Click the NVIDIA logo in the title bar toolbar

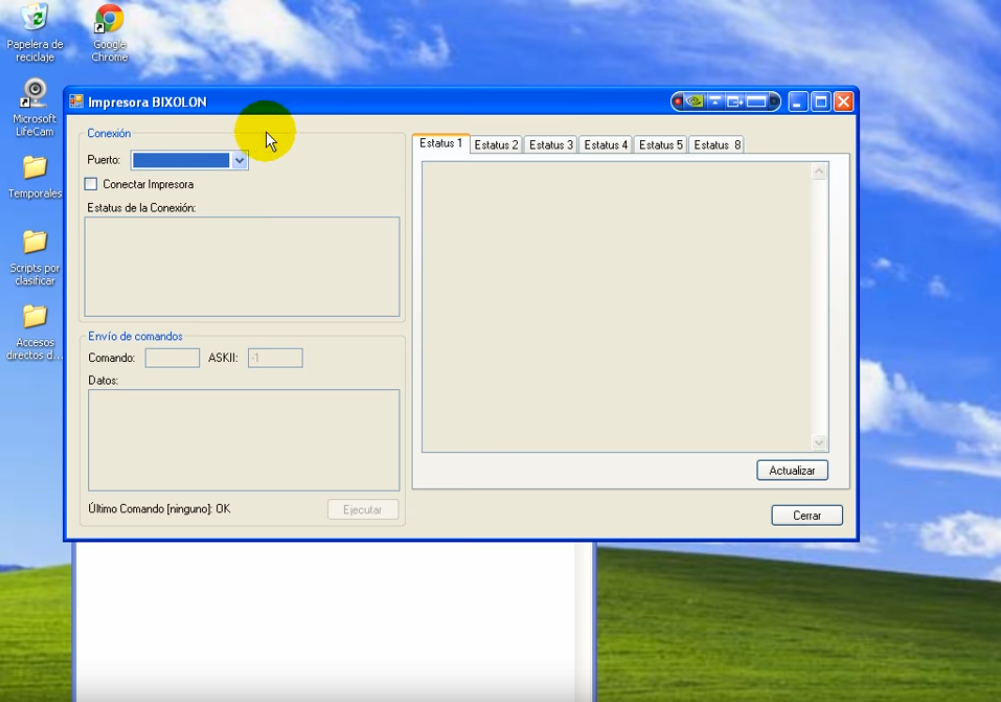pos(695,101)
